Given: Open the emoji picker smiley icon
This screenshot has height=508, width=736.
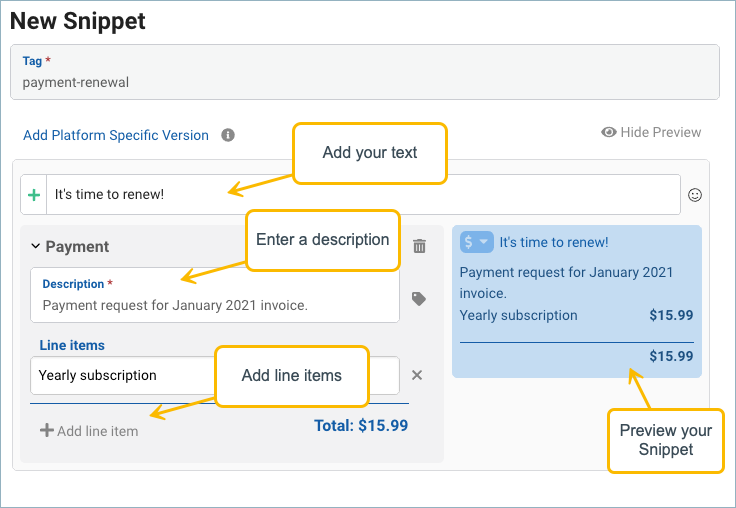Looking at the screenshot, I should click(695, 195).
